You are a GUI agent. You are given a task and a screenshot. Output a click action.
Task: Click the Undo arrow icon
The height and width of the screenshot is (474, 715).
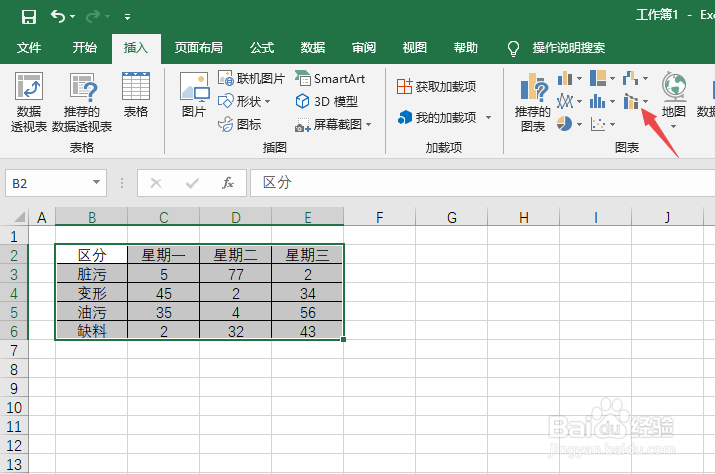pos(58,16)
